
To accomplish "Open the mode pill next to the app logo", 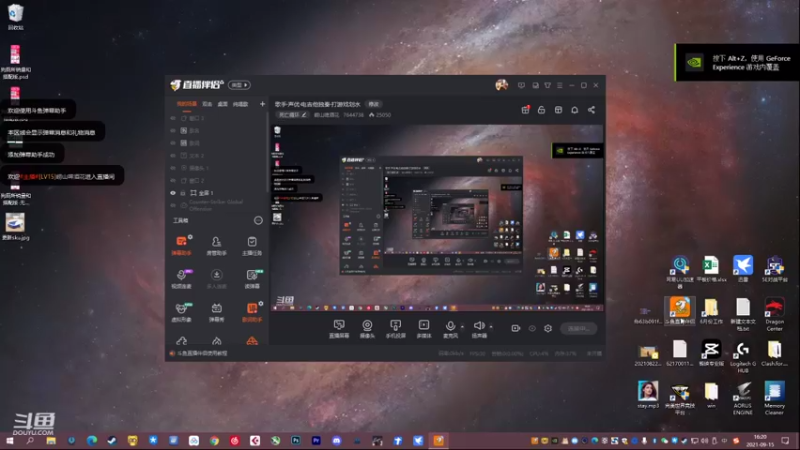I will pos(239,85).
